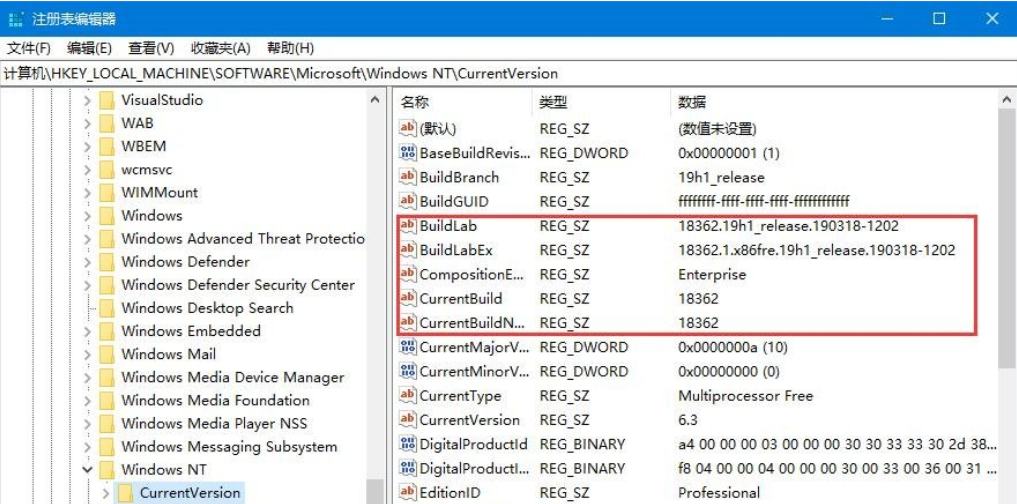Collapse the Windows NT key

pos(88,470)
